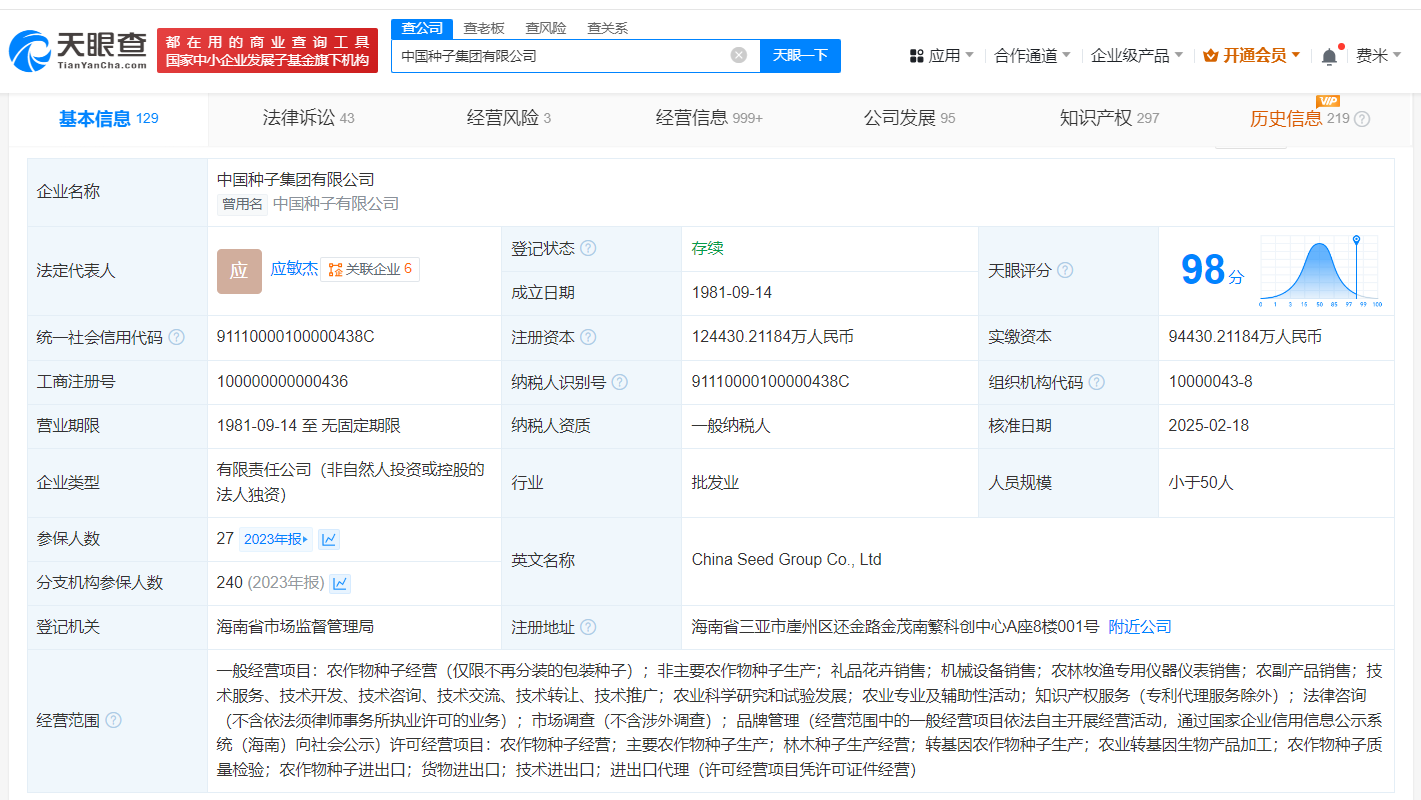Open legal representative 应敏杰 link
The image size is (1421, 800).
pos(294,268)
